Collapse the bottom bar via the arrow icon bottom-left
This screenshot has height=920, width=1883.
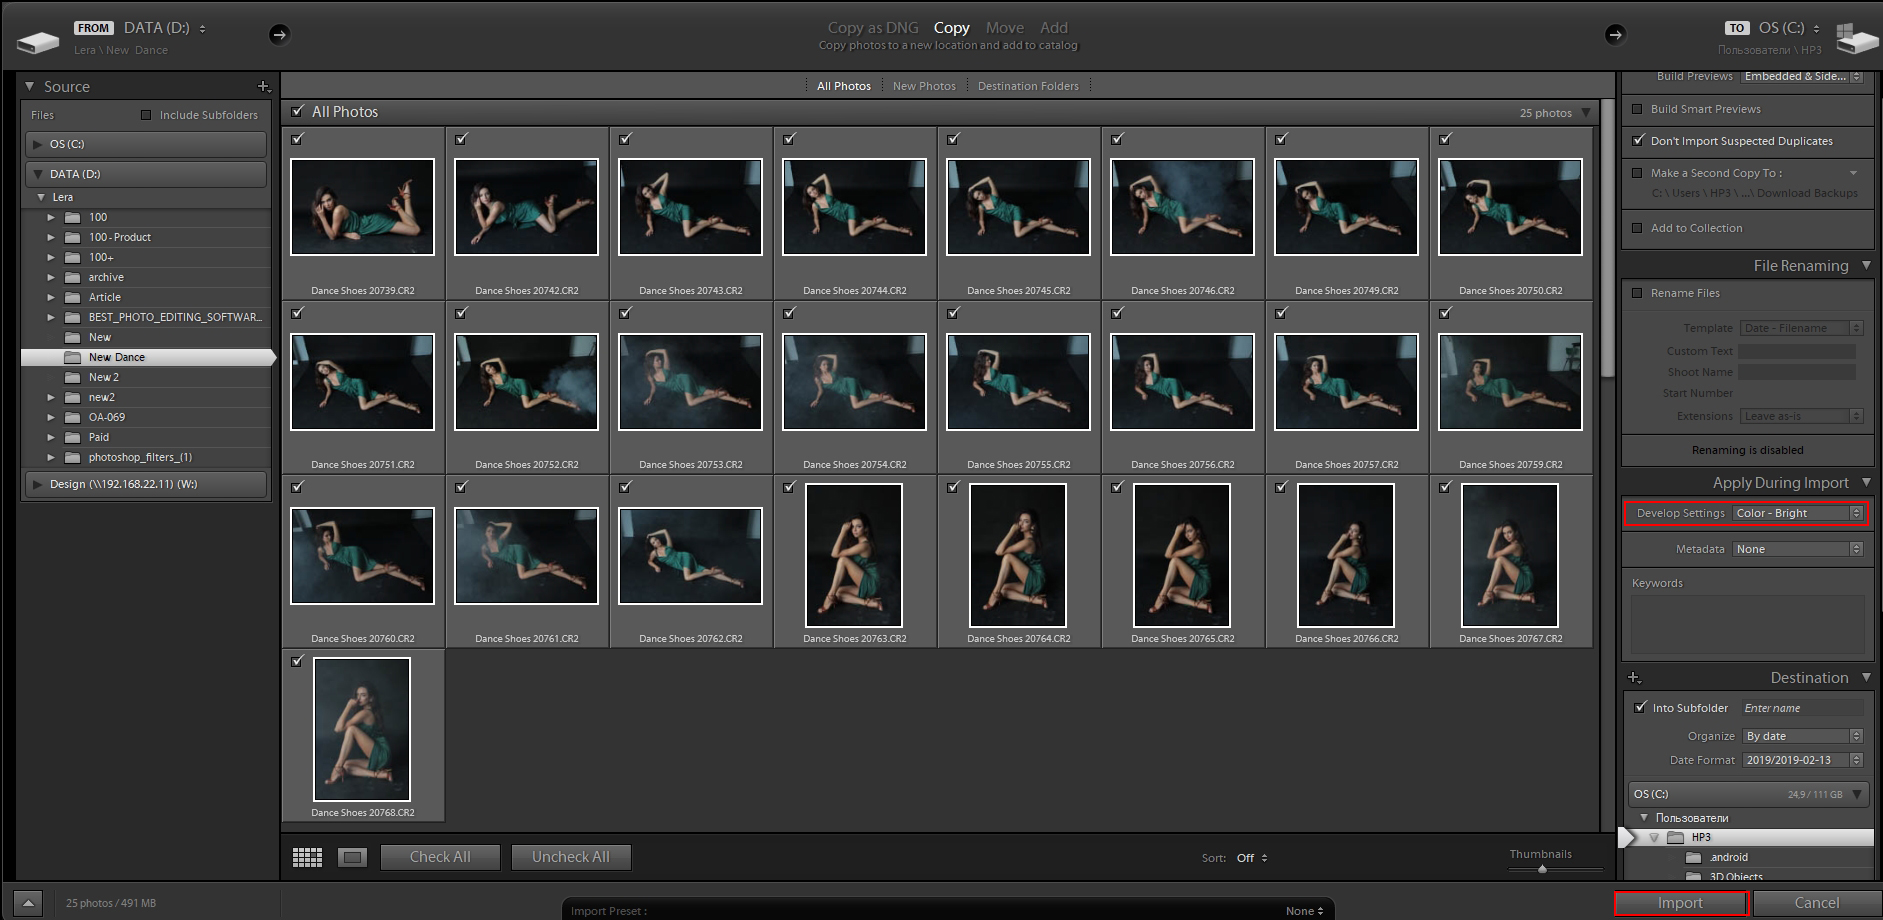coord(27,901)
